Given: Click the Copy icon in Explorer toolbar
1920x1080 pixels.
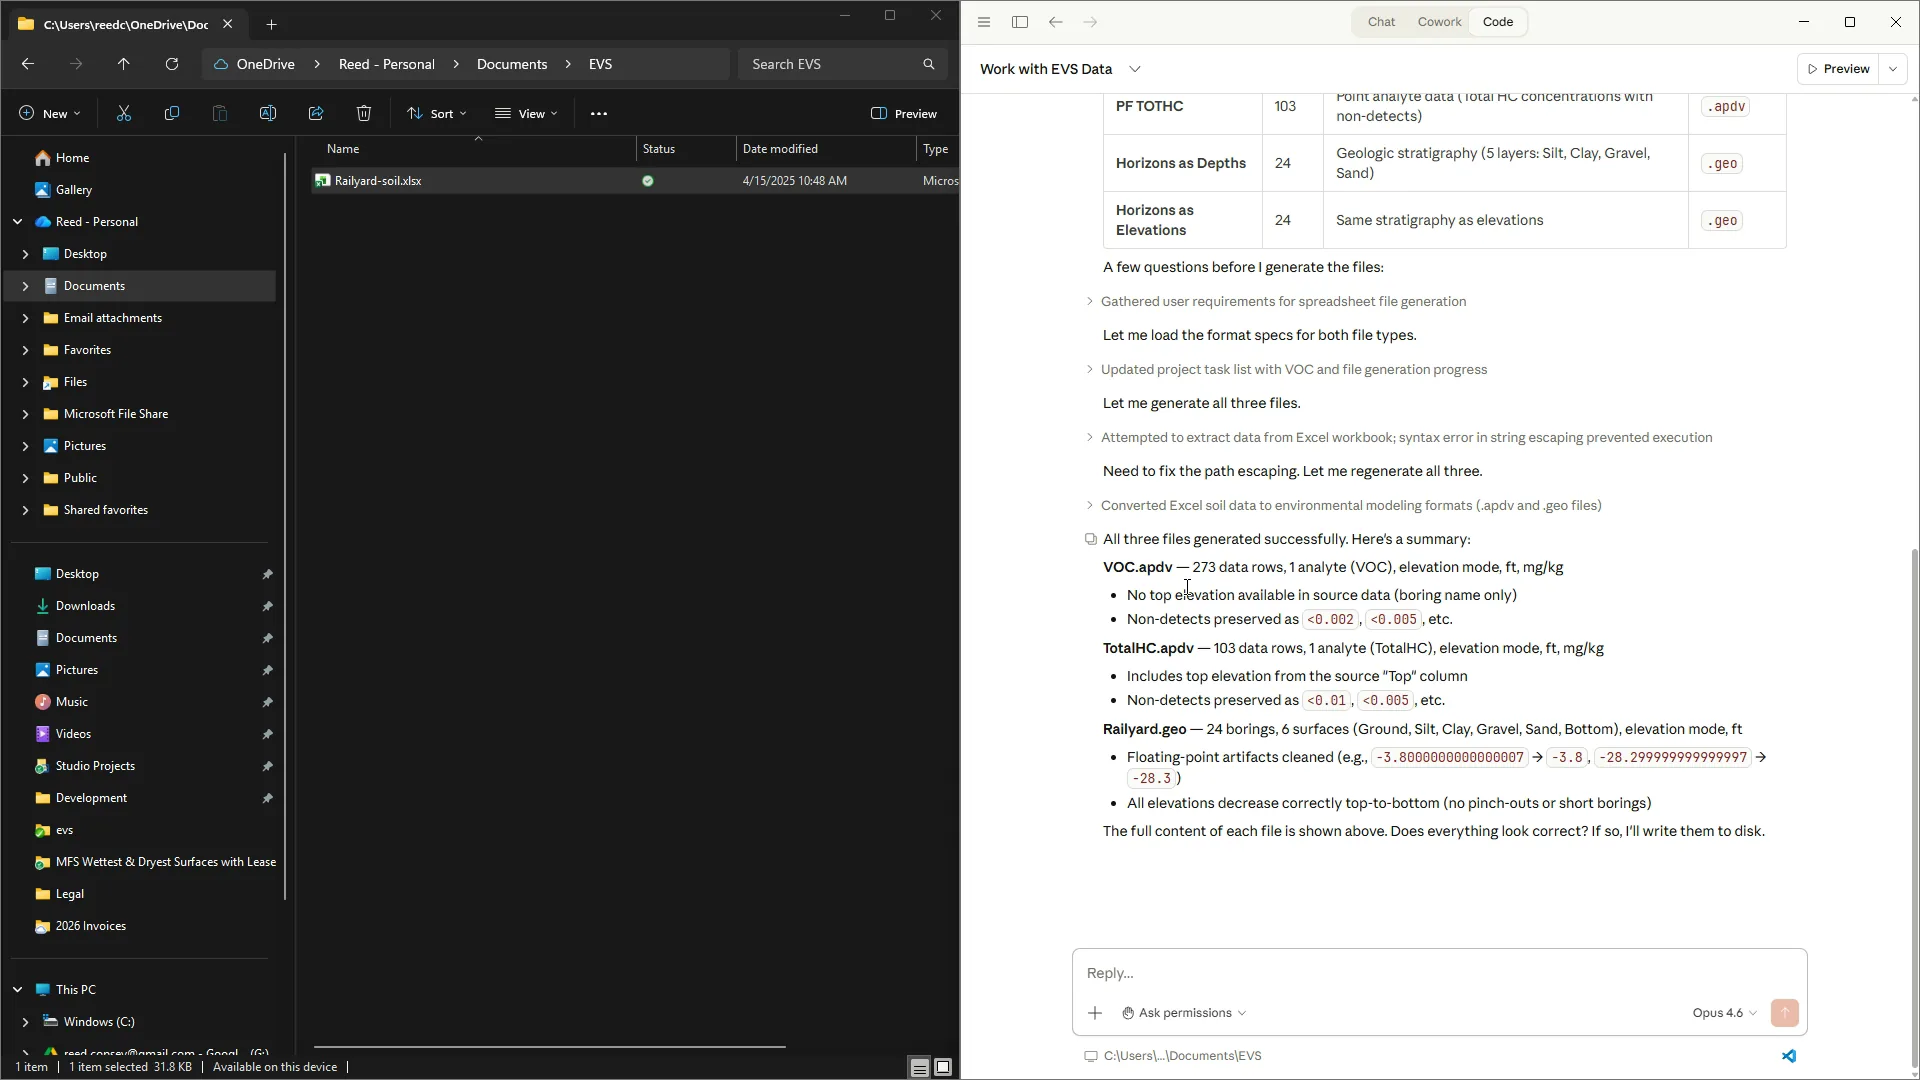Looking at the screenshot, I should tap(172, 114).
